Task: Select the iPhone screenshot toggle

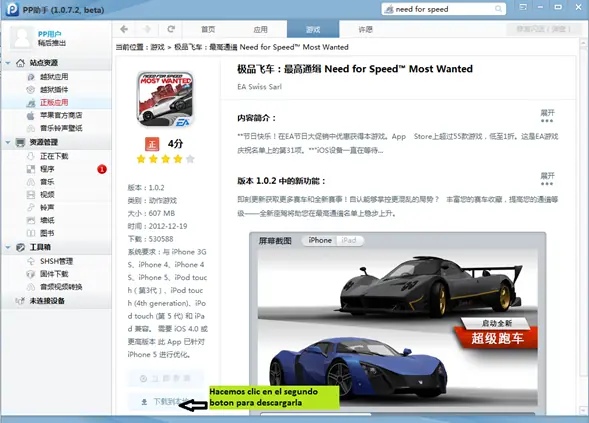Action: (x=320, y=240)
